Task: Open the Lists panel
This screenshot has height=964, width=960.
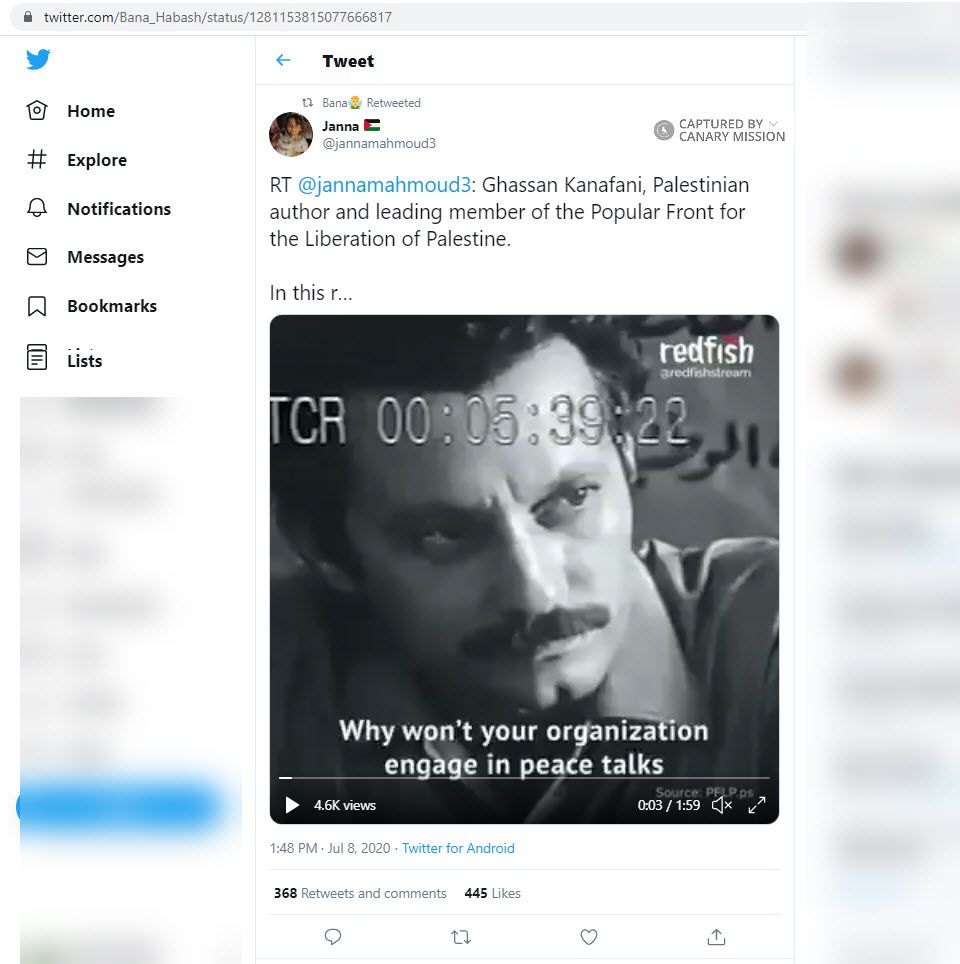Action: coord(83,359)
